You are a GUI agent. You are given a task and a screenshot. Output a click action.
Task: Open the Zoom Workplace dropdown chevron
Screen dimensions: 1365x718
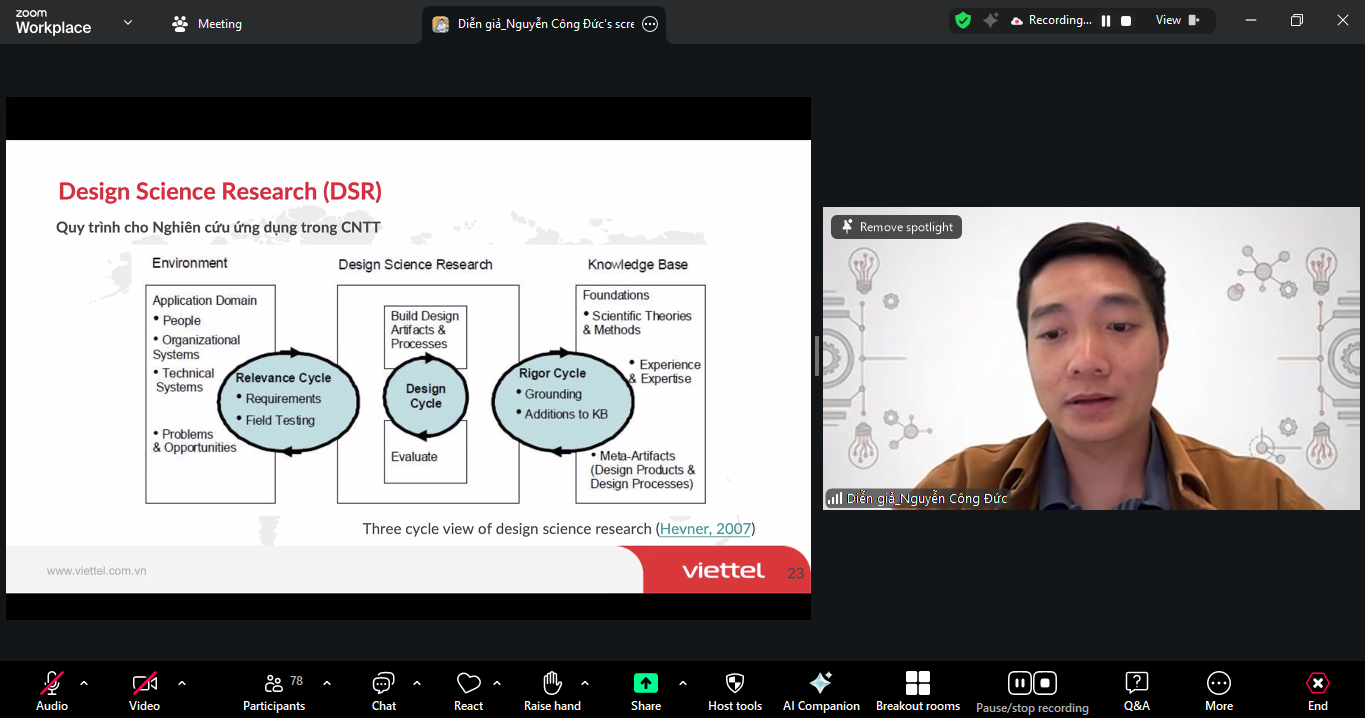[x=128, y=22]
